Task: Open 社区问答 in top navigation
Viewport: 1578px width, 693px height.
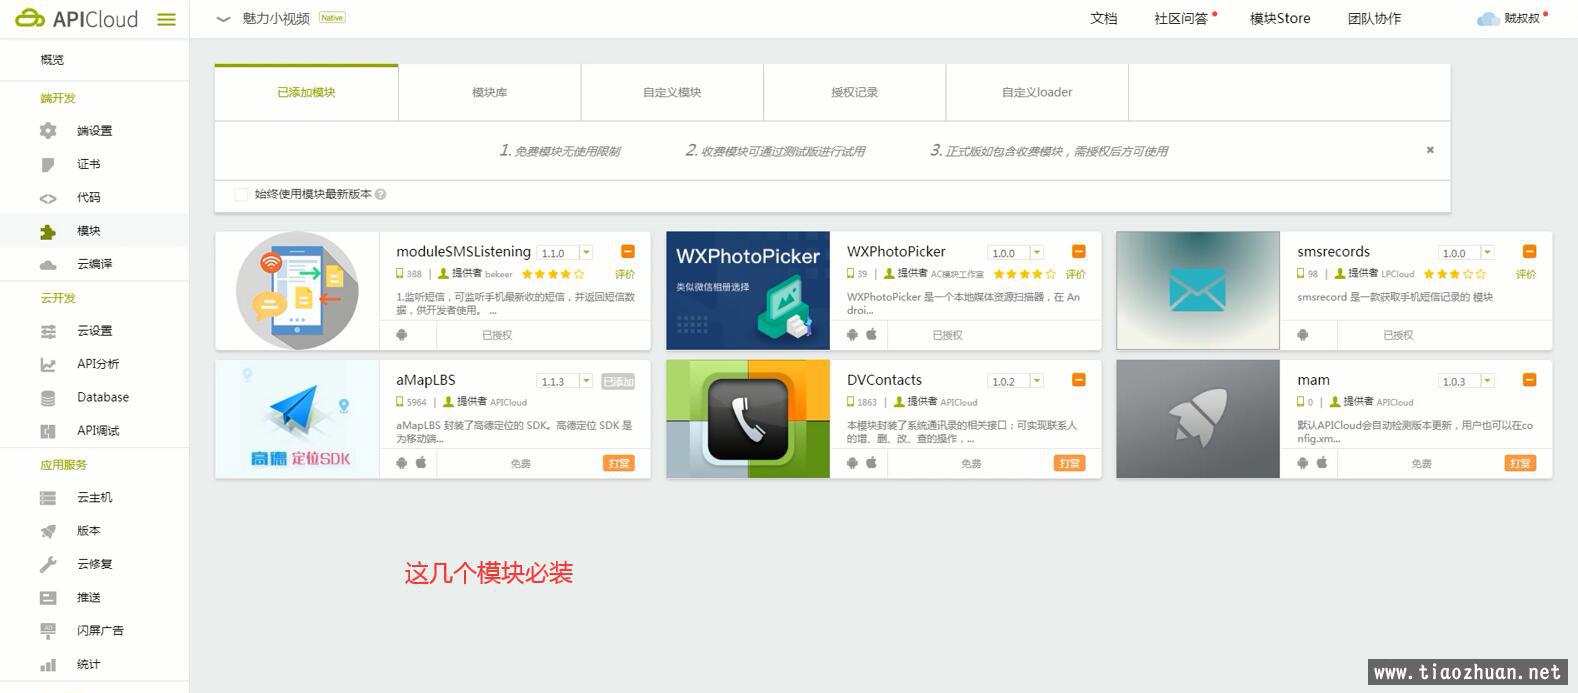Action: [1181, 19]
